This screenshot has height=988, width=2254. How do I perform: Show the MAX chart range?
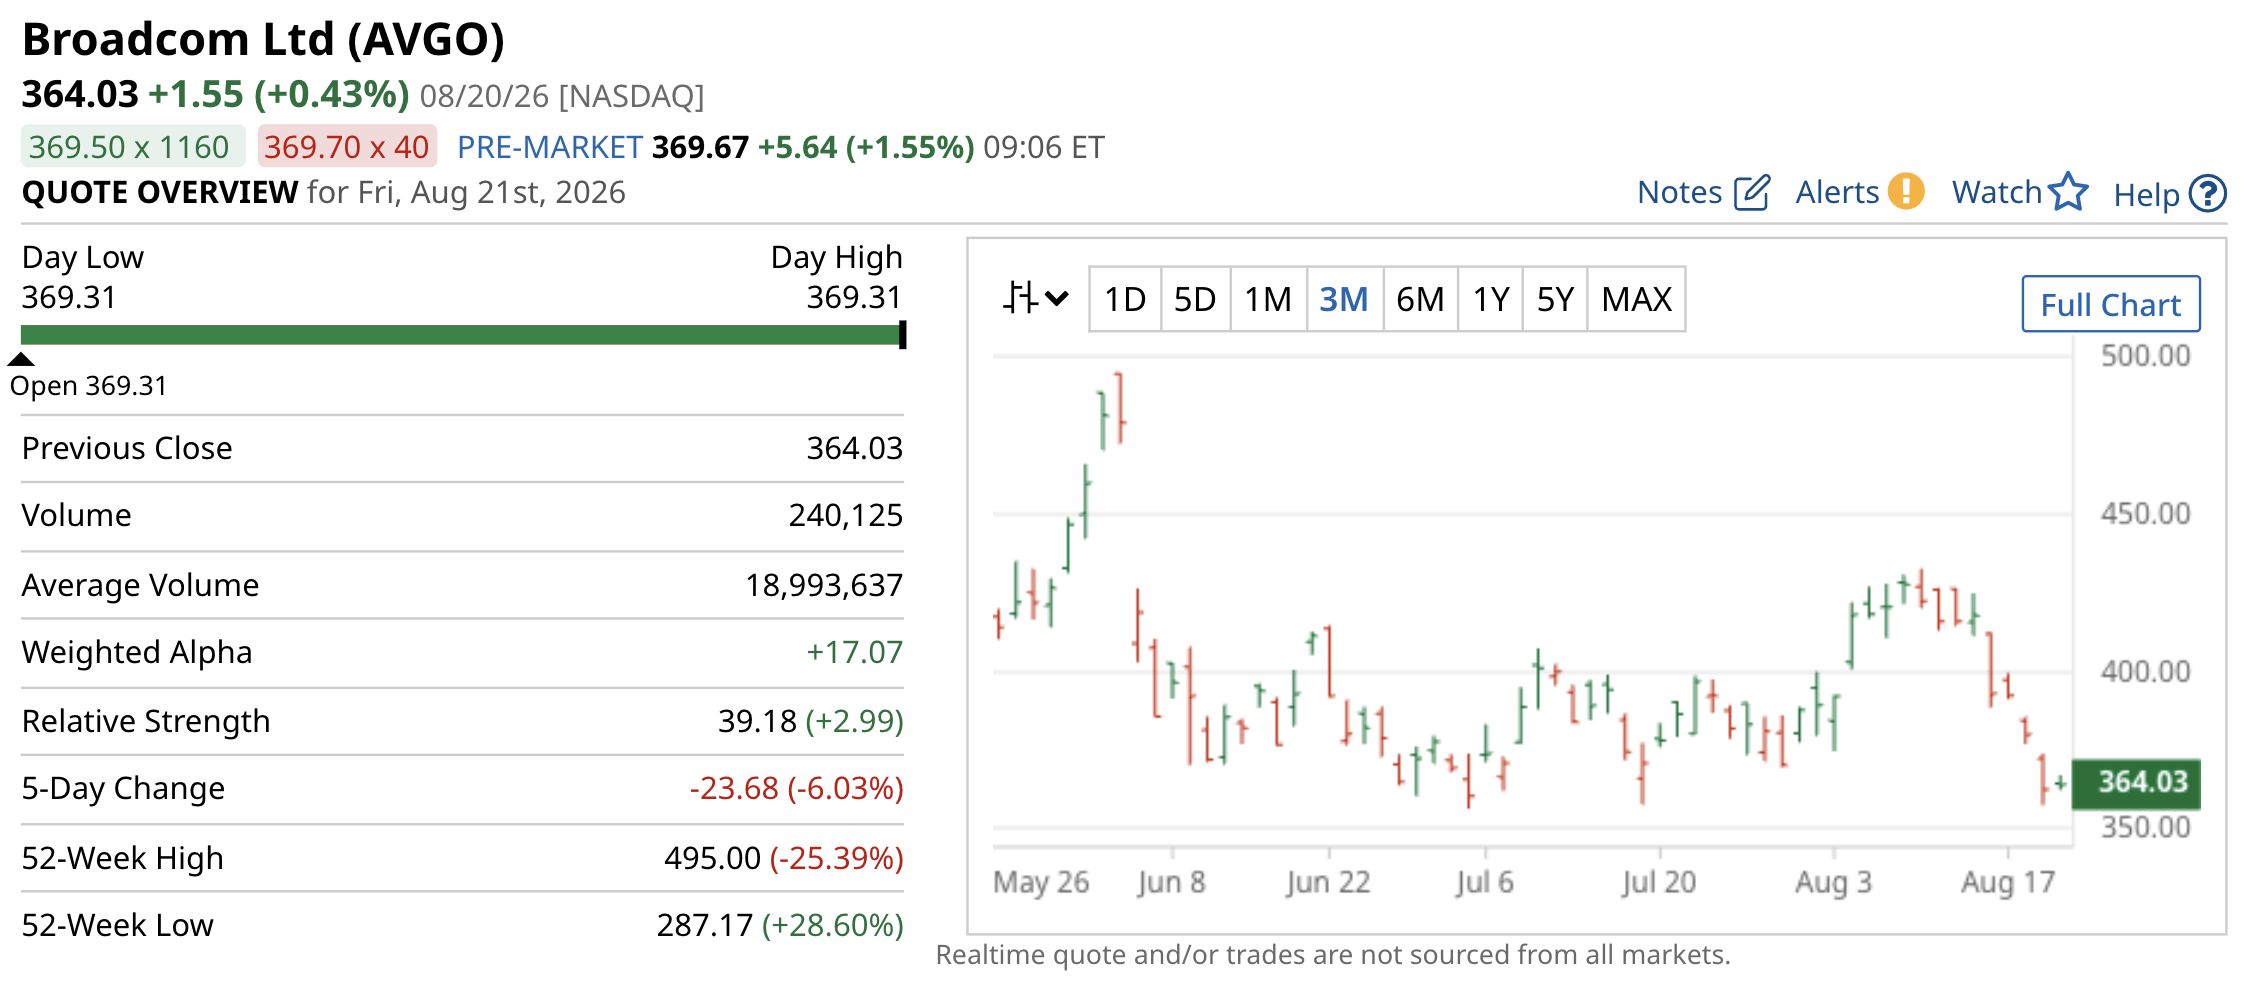1636,299
